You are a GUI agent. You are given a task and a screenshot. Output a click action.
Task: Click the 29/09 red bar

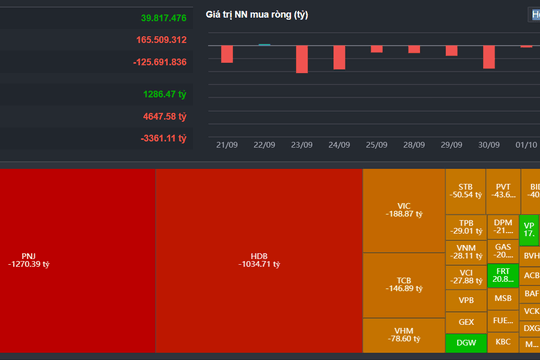pos(451,51)
